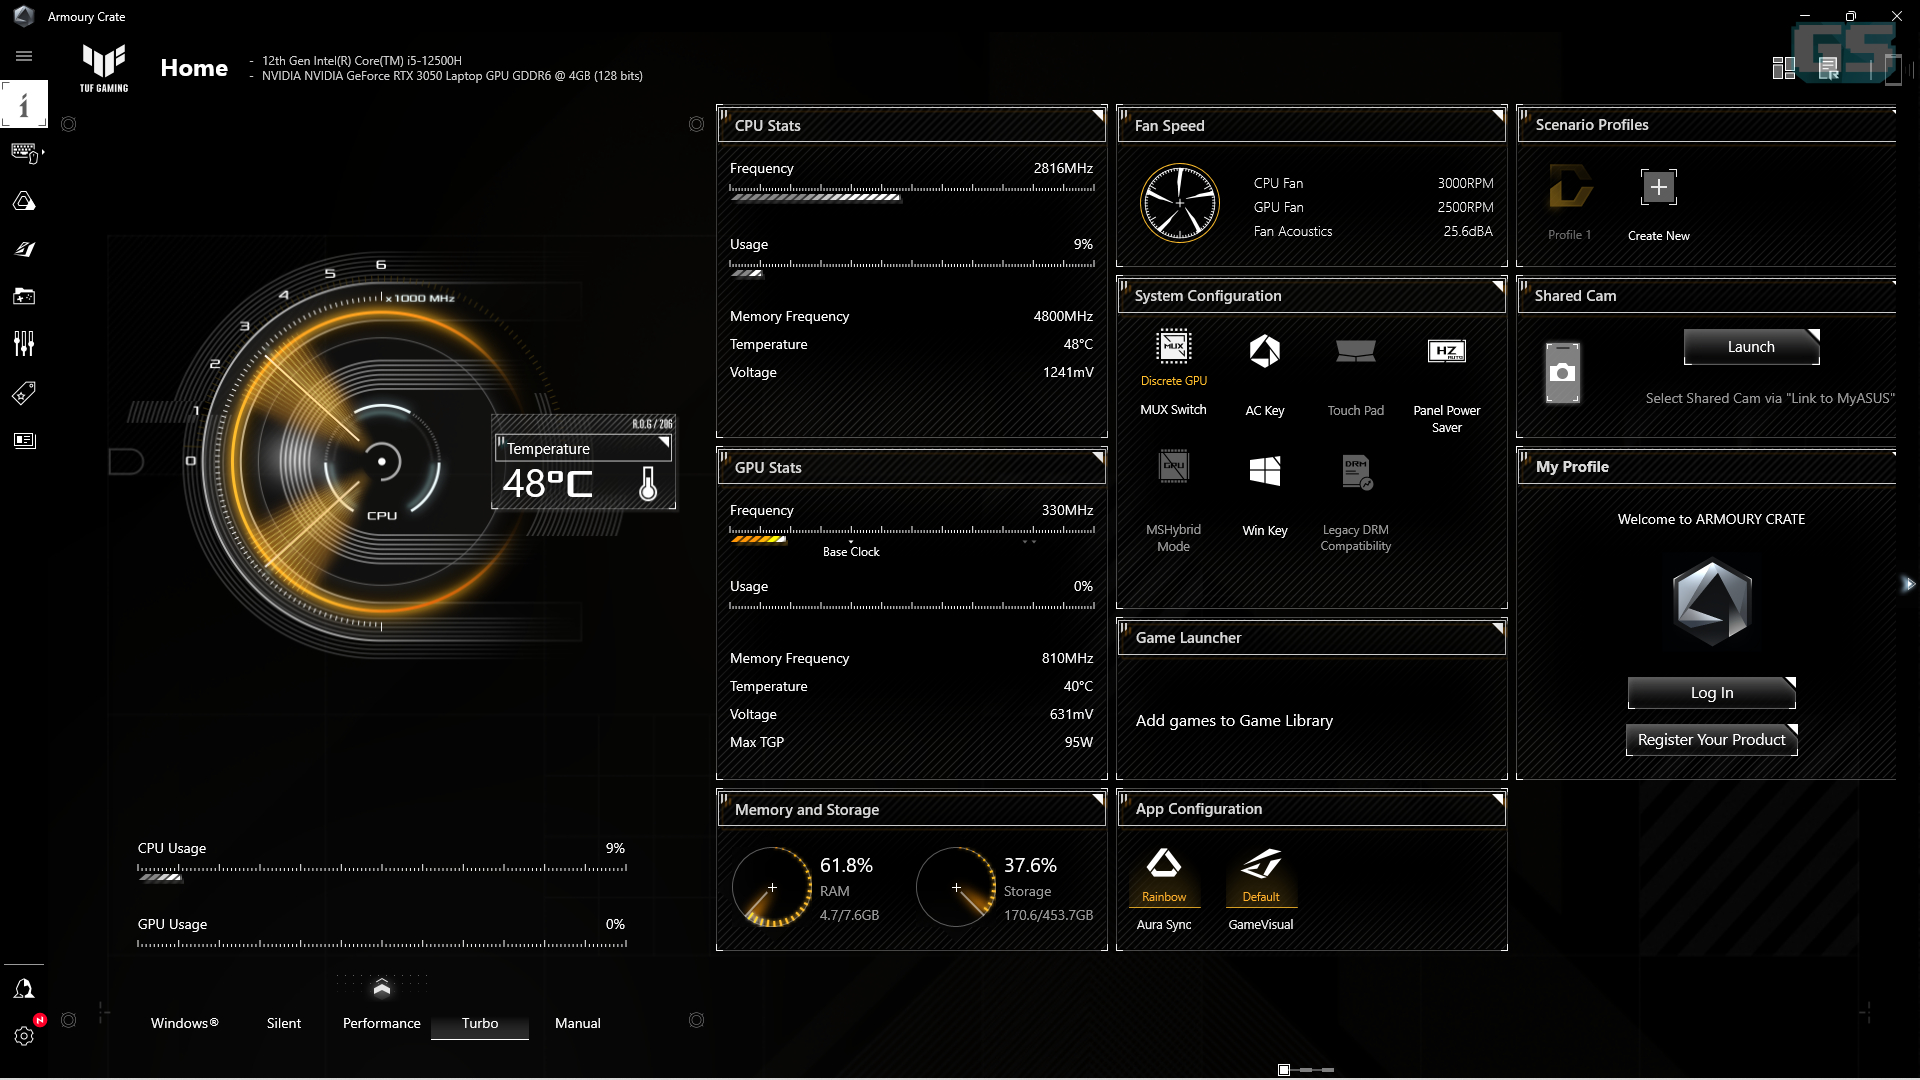The height and width of the screenshot is (1080, 1920).
Task: Select Performance operating mode
Action: [x=381, y=1023]
